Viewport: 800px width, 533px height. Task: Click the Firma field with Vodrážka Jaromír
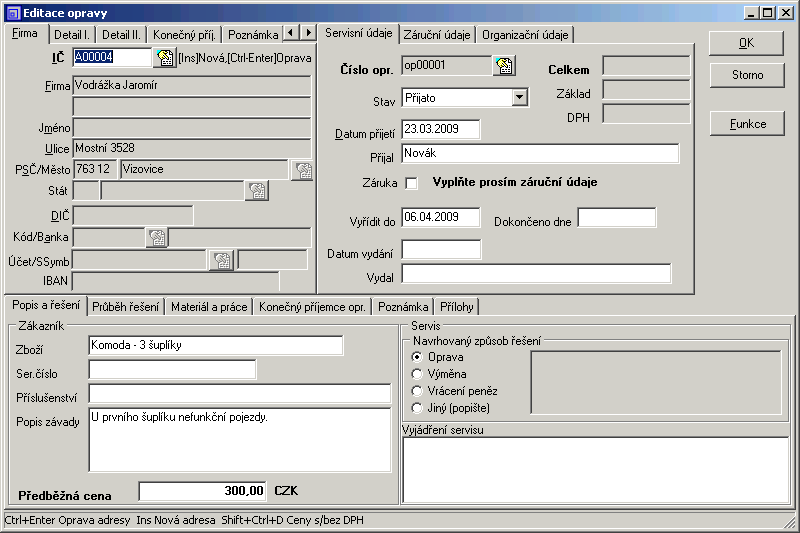click(192, 86)
